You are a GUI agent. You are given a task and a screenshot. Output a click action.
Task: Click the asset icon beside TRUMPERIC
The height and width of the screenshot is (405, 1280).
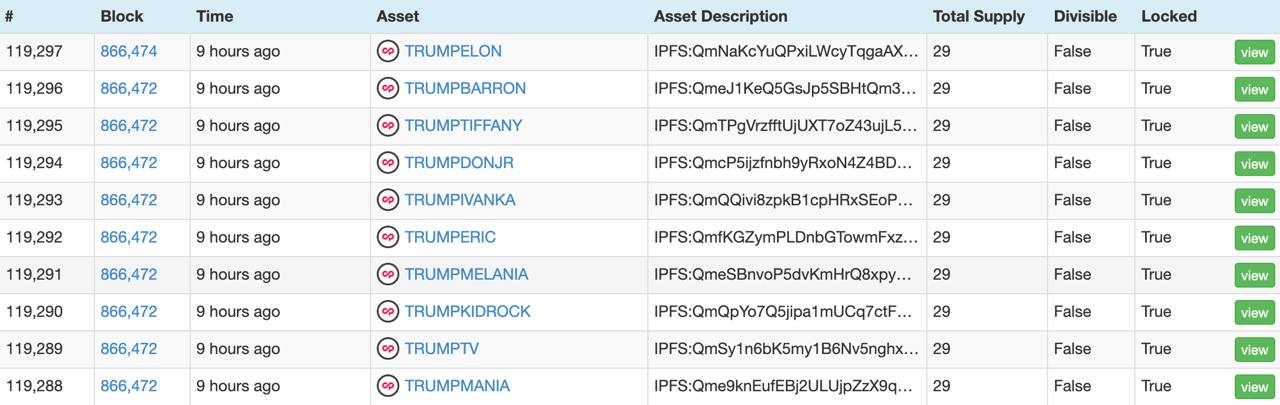pyautogui.click(x=387, y=237)
